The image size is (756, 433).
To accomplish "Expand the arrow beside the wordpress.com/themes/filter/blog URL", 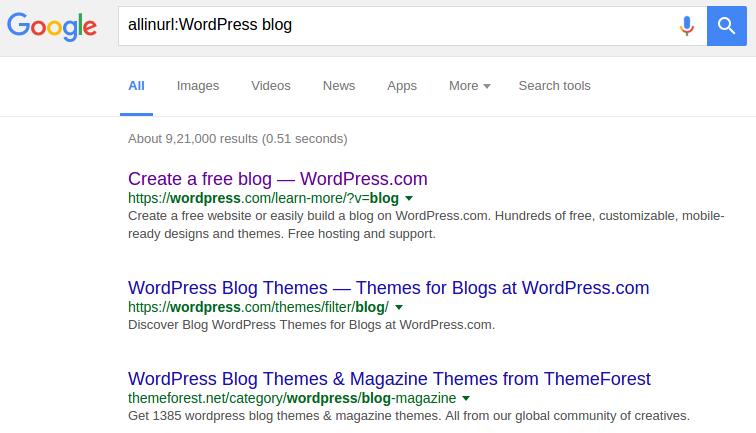I will pyautogui.click(x=399, y=307).
